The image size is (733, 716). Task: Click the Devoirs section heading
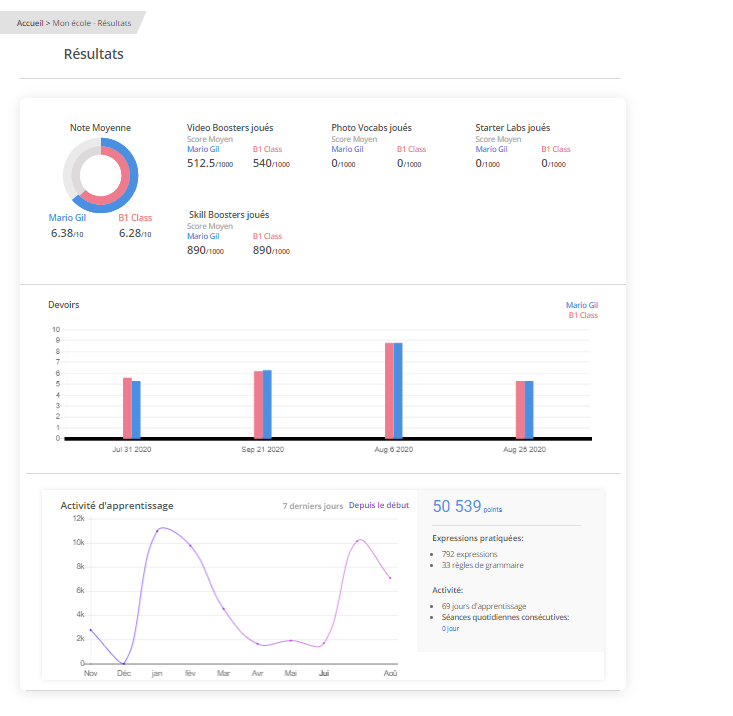pos(64,305)
